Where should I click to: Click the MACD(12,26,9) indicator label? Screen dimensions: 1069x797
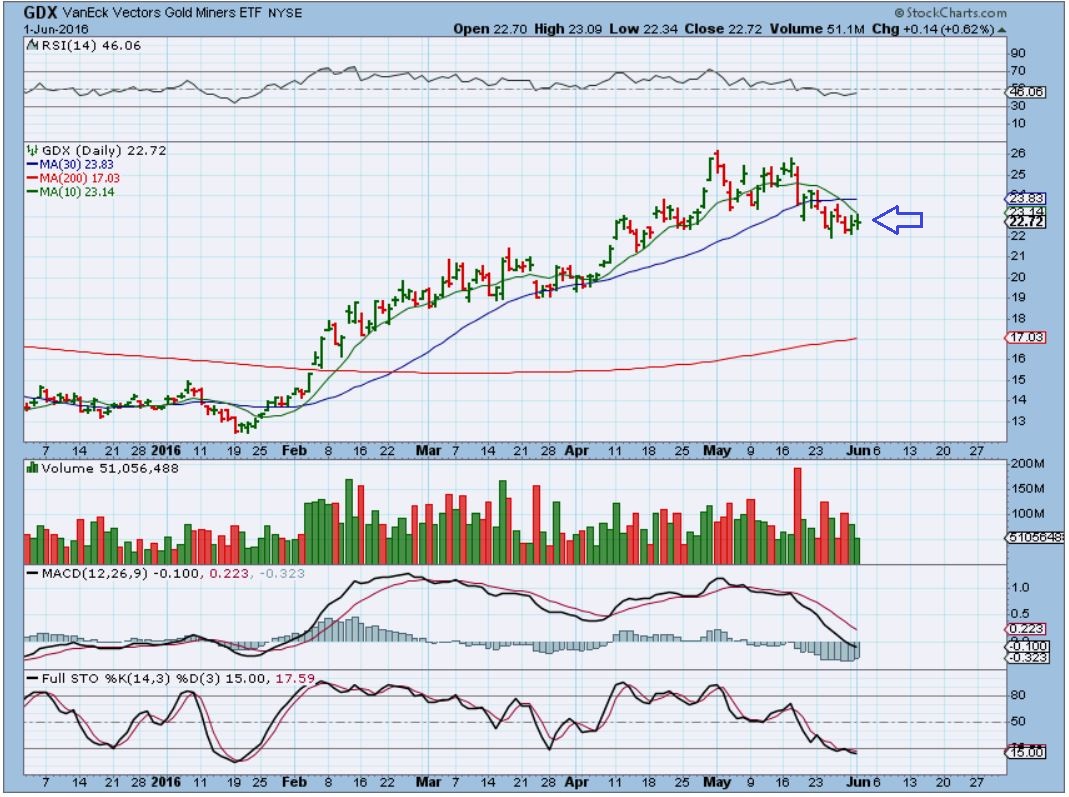point(94,573)
